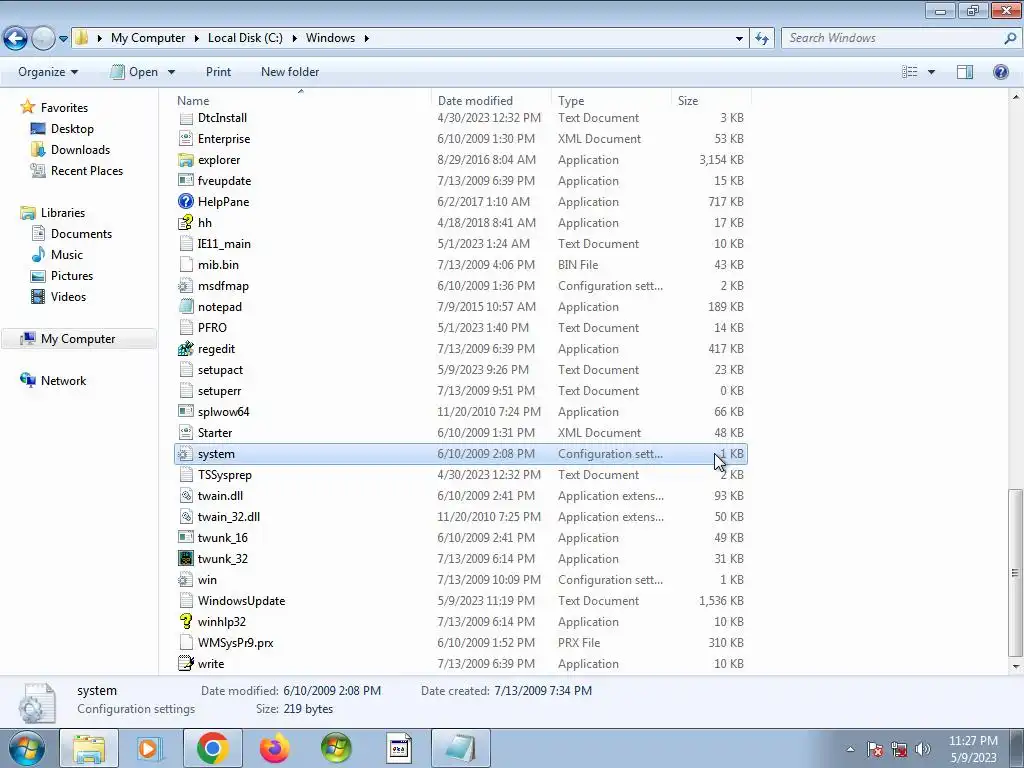
Task: Select the WMSysPr9.prx file
Action: [x=236, y=643]
